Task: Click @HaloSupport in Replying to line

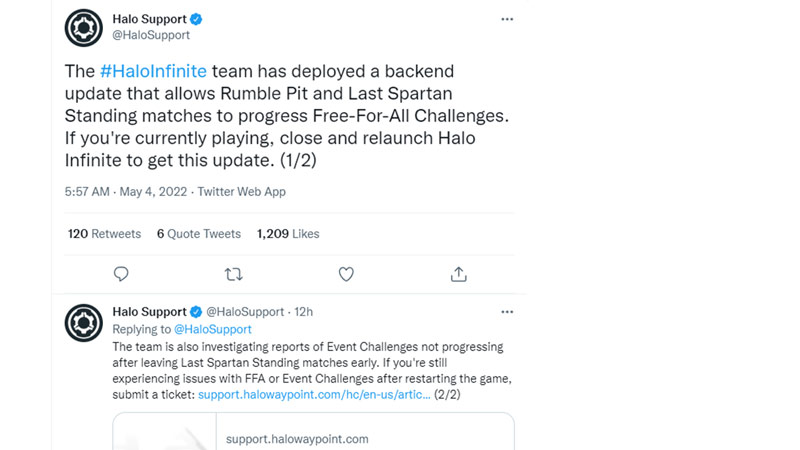Action: click(213, 329)
